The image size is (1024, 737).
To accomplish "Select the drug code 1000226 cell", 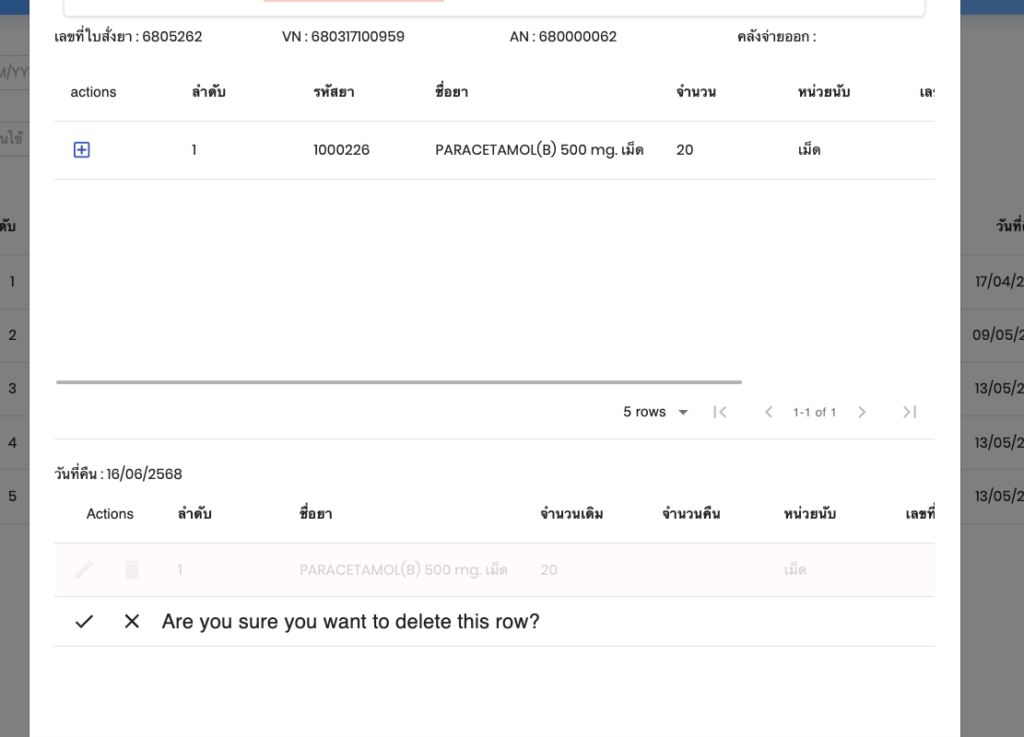I will (x=341, y=150).
